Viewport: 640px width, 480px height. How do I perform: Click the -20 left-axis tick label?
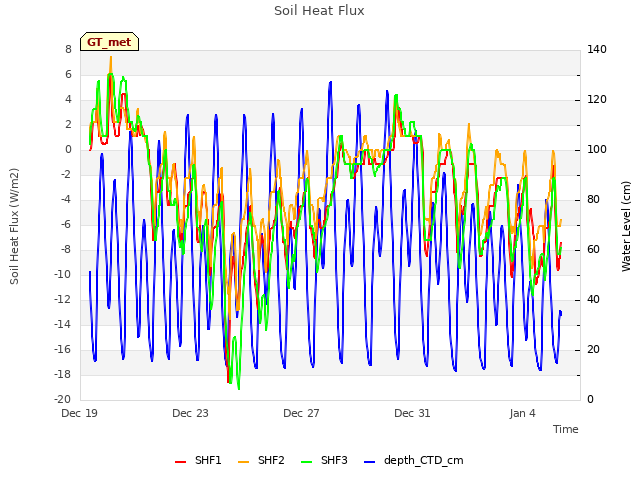pyautogui.click(x=62, y=399)
